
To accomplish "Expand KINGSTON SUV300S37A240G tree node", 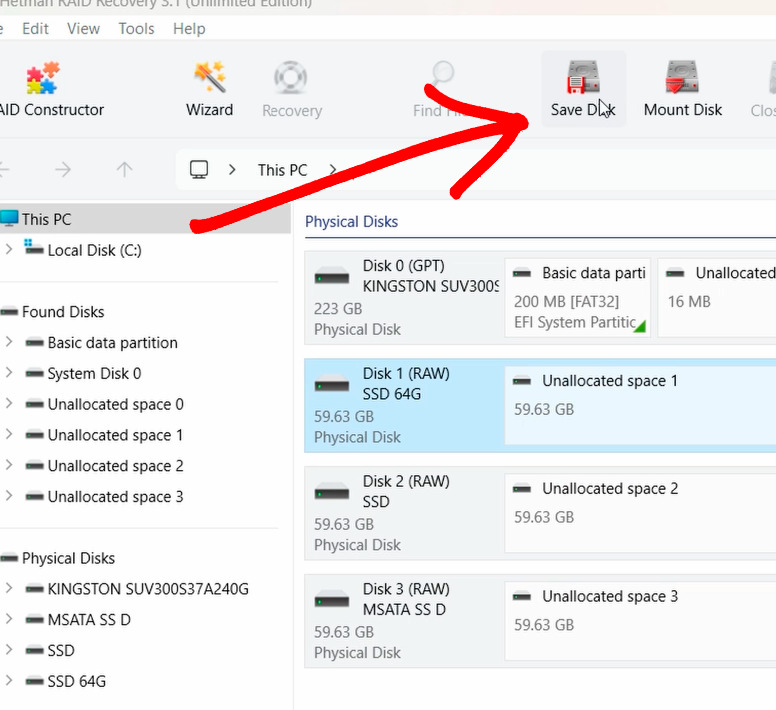I will (8, 588).
